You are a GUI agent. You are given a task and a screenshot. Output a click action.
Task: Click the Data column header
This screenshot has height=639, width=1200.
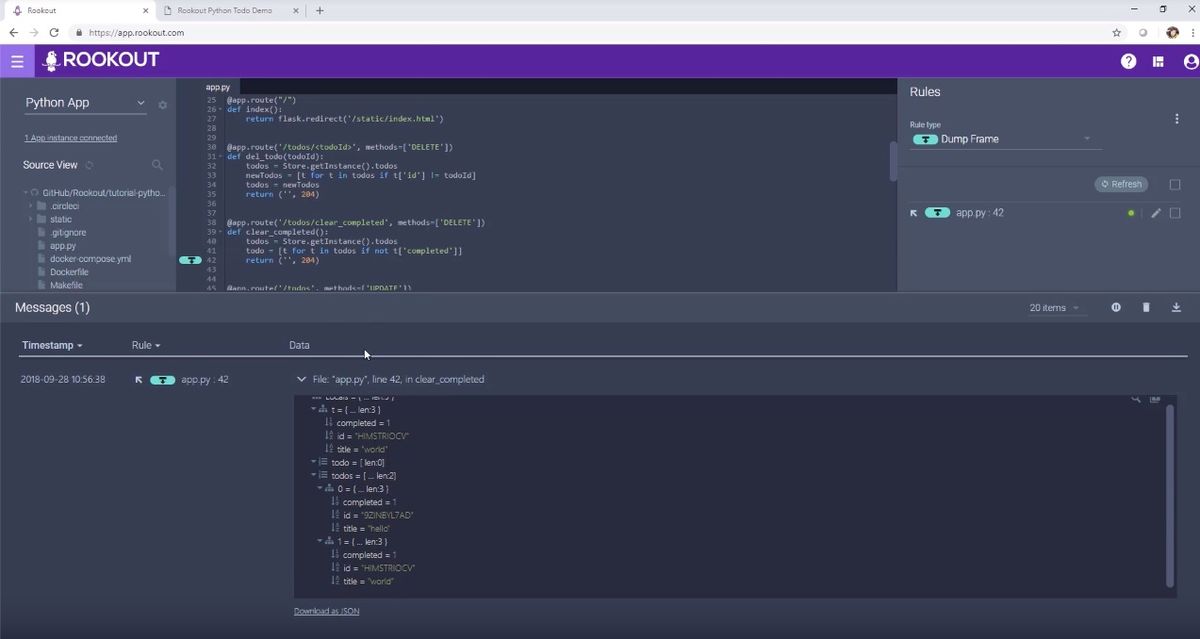pyautogui.click(x=299, y=345)
